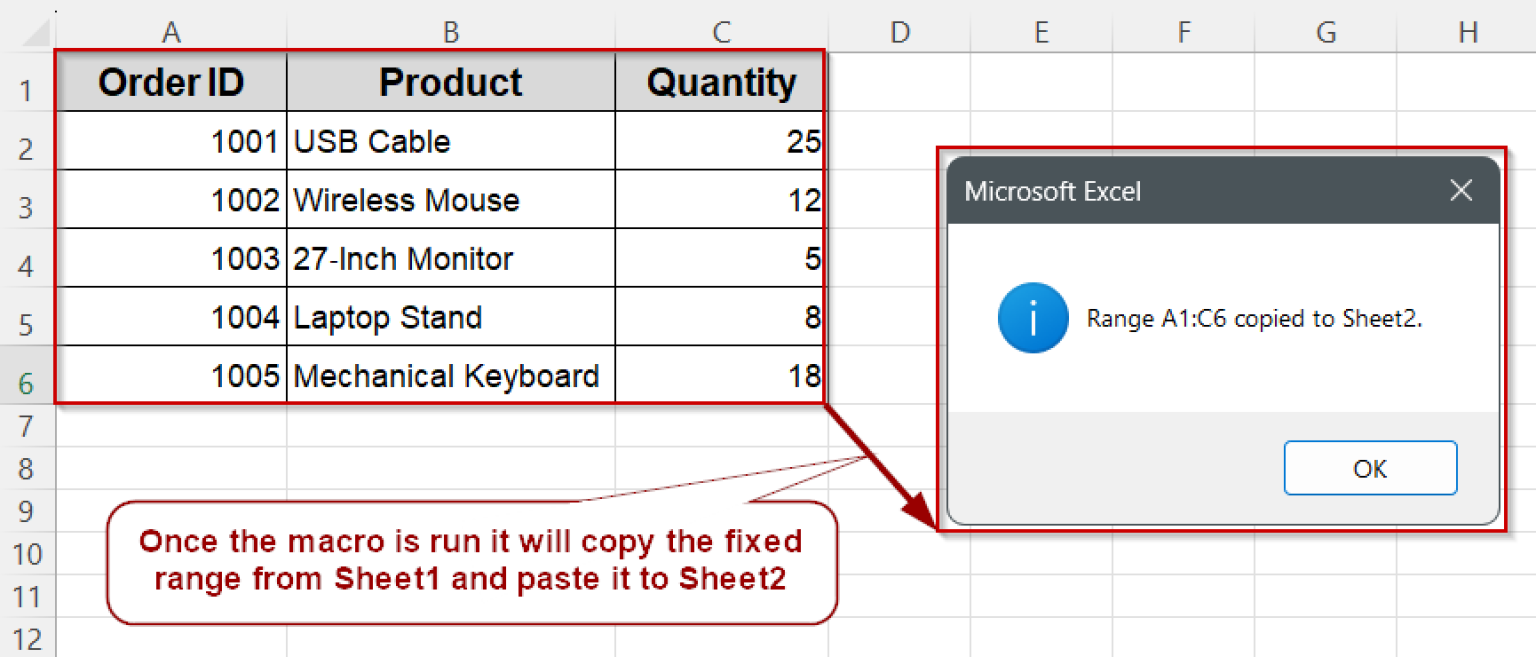Select row 6 header
1536x657 pixels.
coord(26,380)
